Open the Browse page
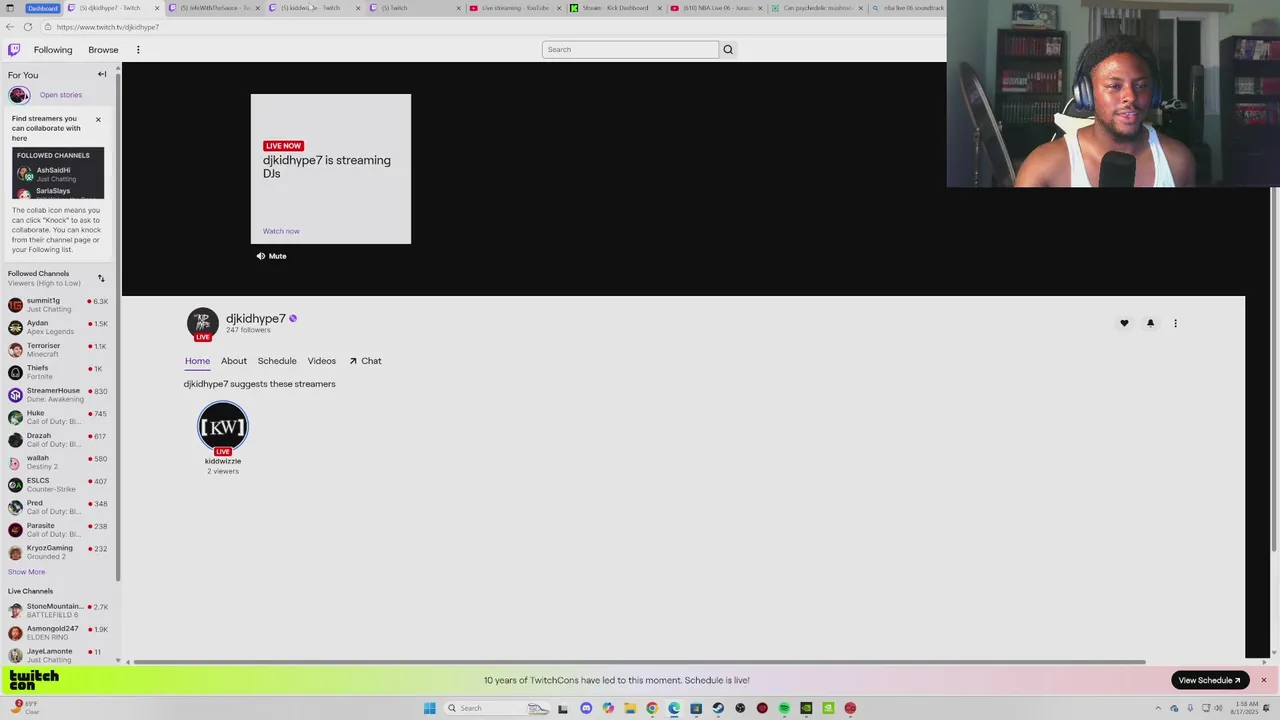This screenshot has height=720, width=1280. coord(103,50)
